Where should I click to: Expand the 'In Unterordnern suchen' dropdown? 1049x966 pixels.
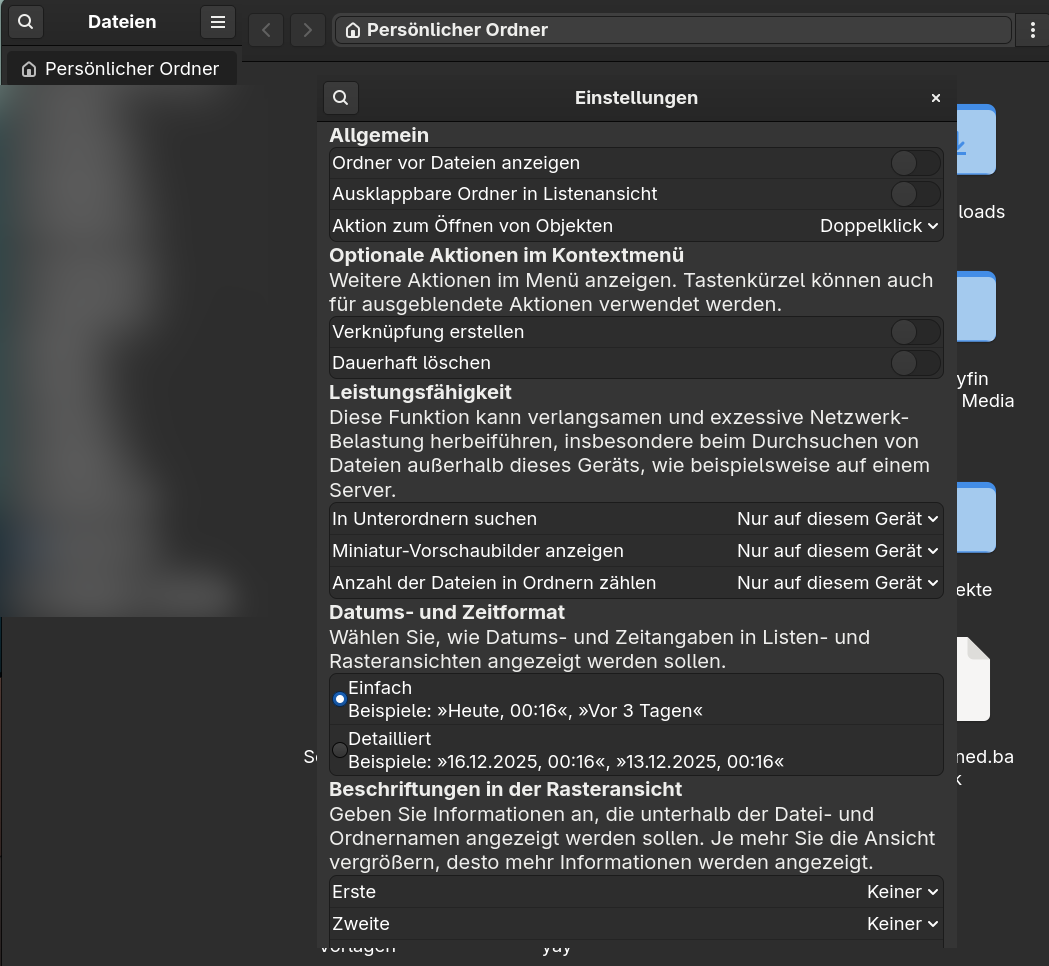click(x=838, y=519)
